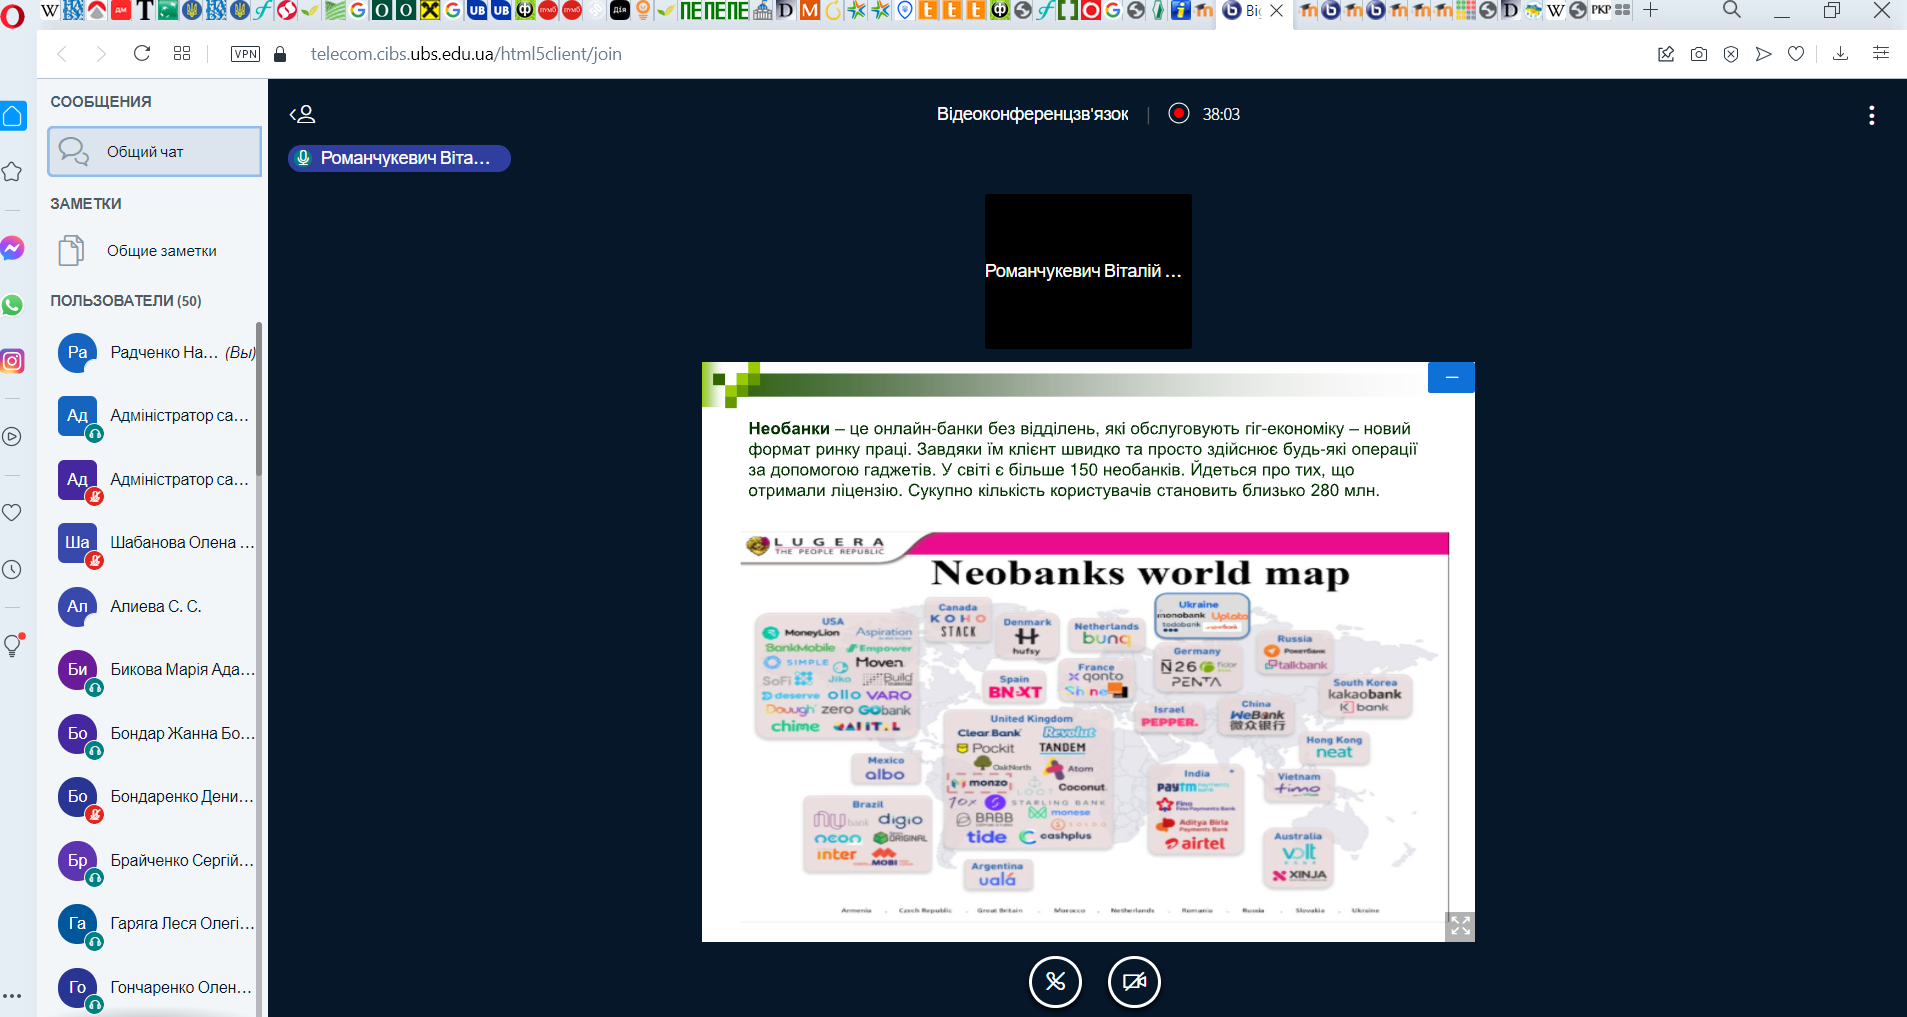Open menu for user Алиева С. С.

click(x=156, y=606)
